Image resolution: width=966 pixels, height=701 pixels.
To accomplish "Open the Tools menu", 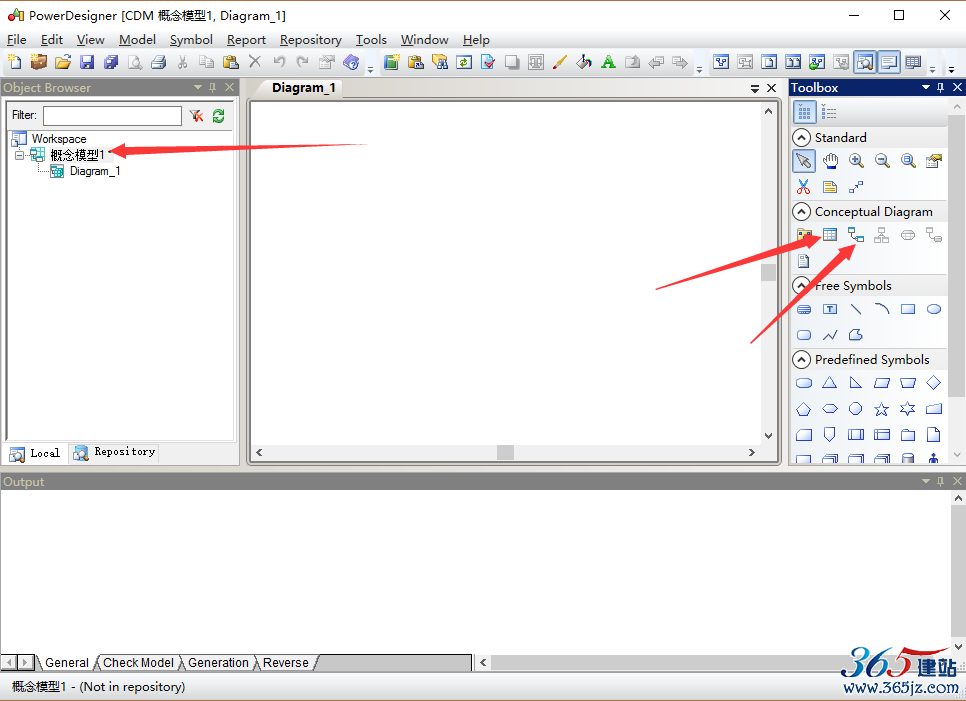I will (x=371, y=39).
